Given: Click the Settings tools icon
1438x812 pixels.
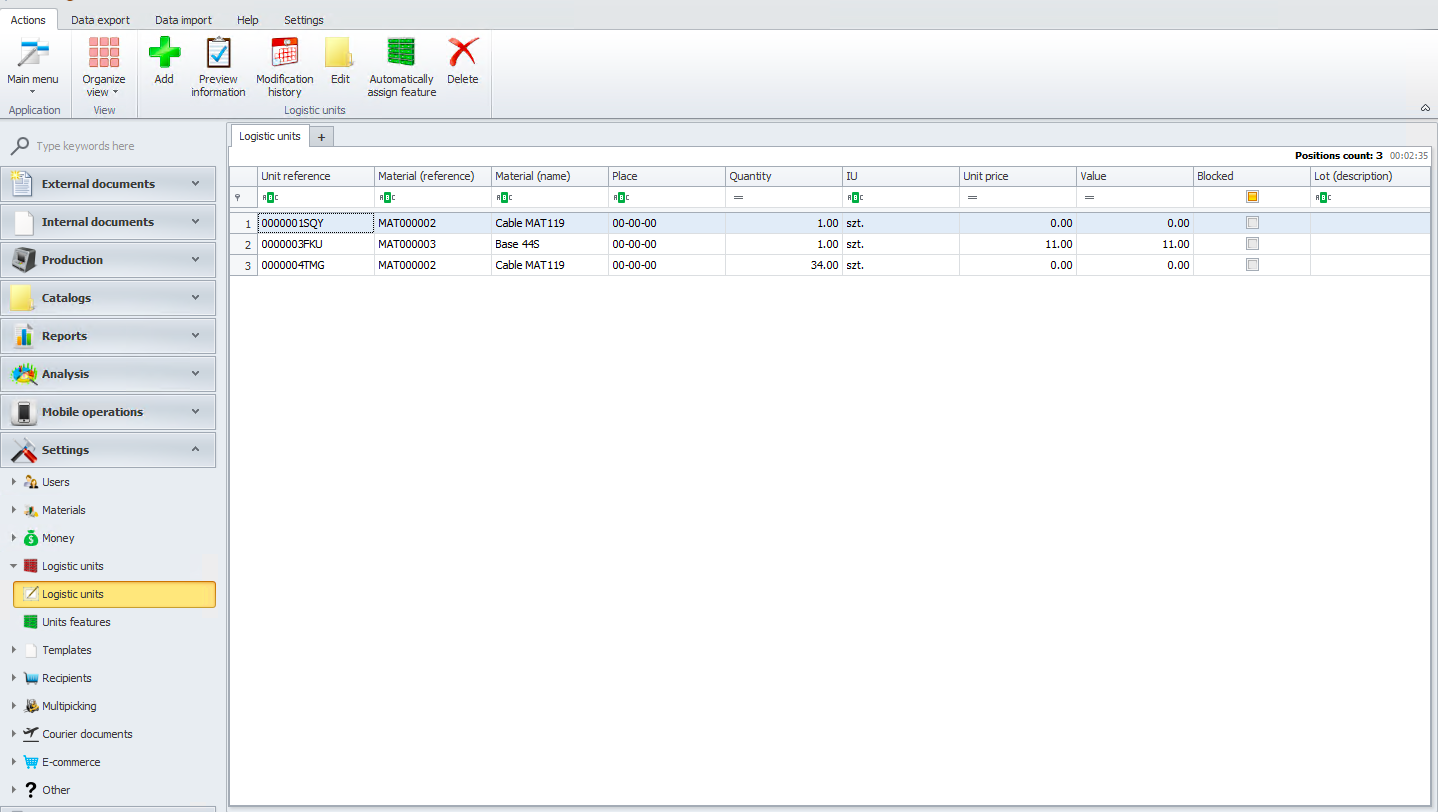Looking at the screenshot, I should coord(24,450).
